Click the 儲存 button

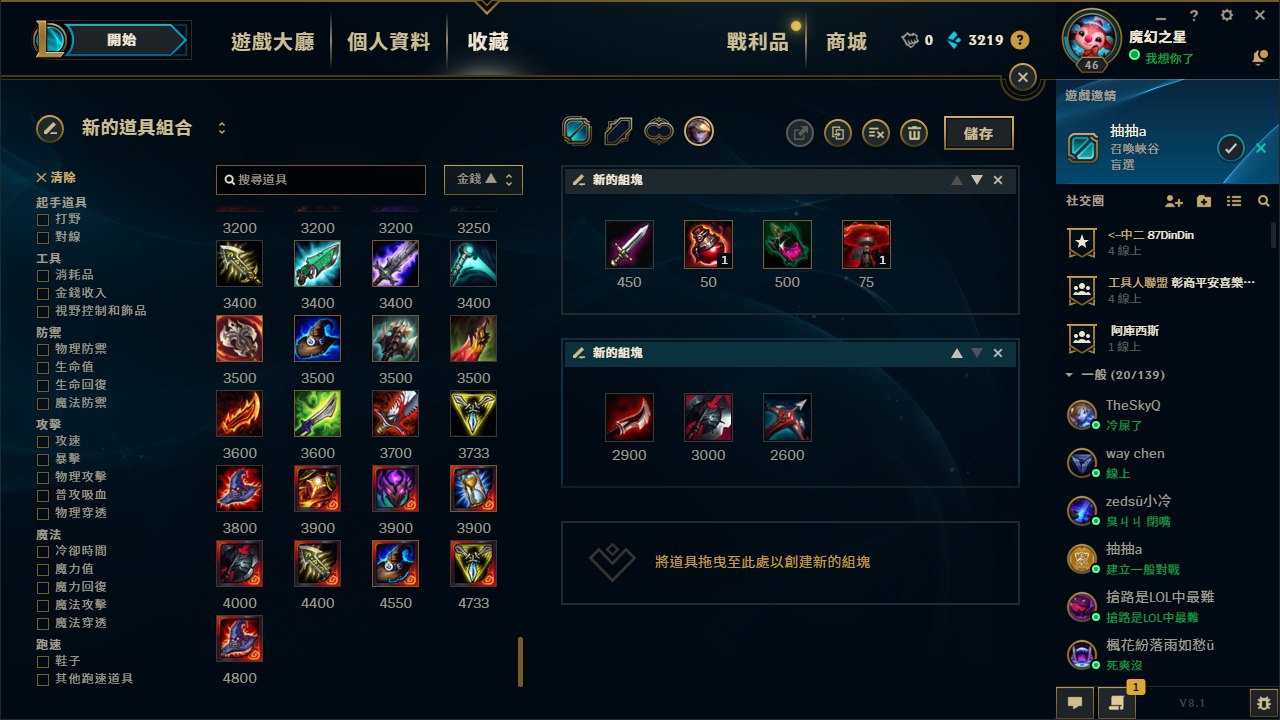[x=979, y=133]
